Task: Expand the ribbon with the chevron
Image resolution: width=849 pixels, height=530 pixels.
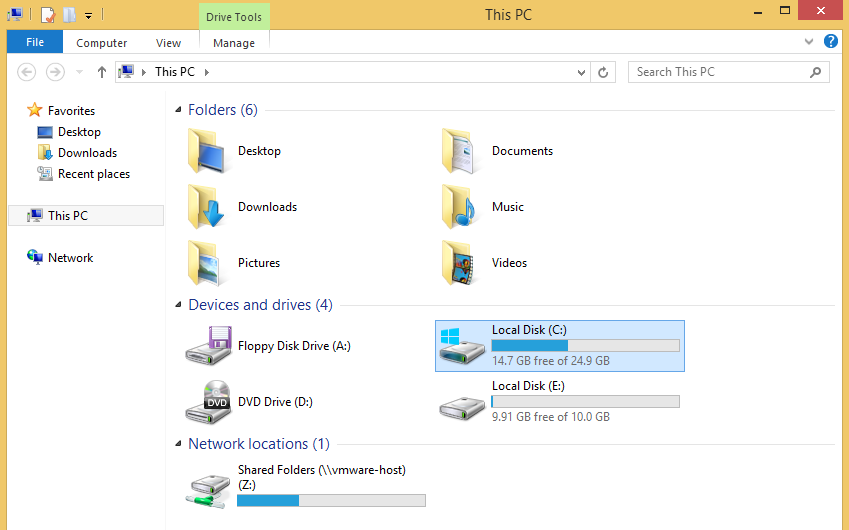Action: point(809,42)
